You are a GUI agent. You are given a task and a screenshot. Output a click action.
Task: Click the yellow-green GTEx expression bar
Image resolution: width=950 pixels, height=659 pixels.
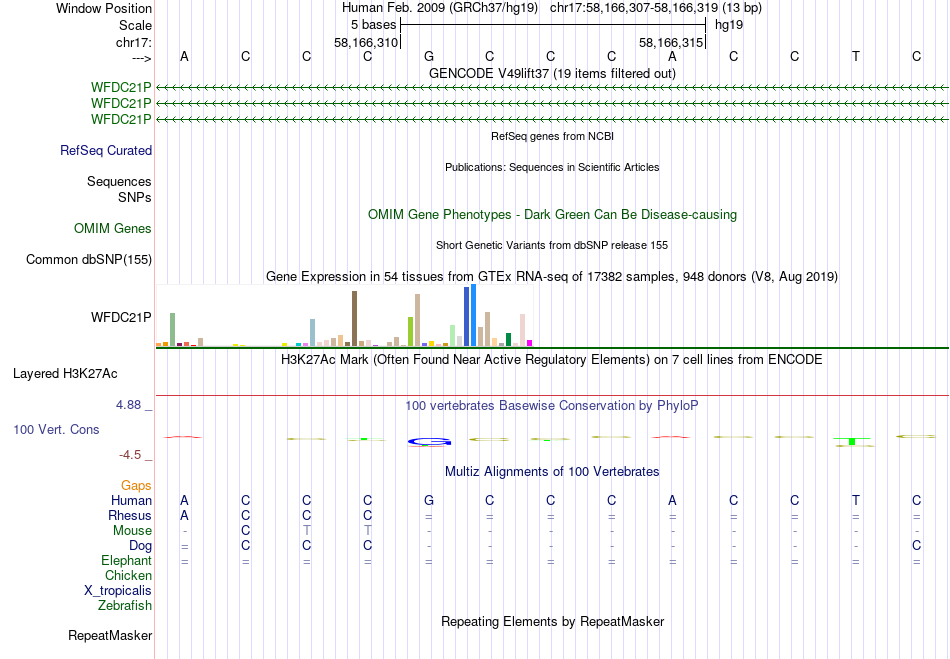click(410, 331)
